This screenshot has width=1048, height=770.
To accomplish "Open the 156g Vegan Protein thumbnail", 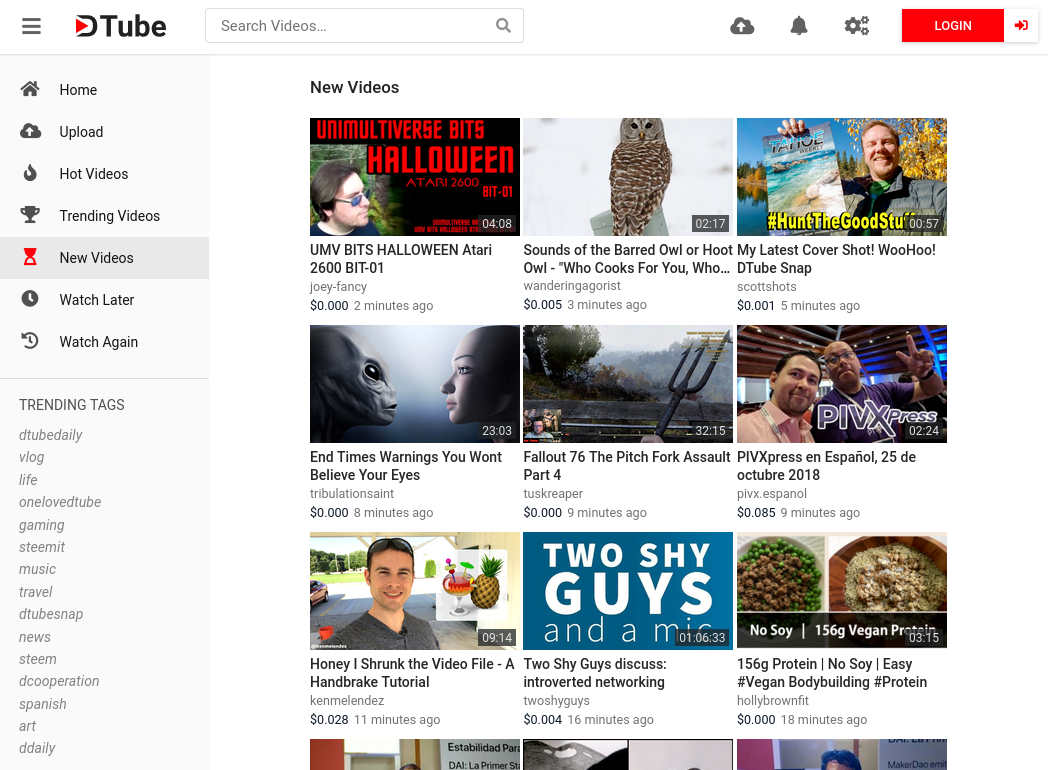I will tap(841, 590).
